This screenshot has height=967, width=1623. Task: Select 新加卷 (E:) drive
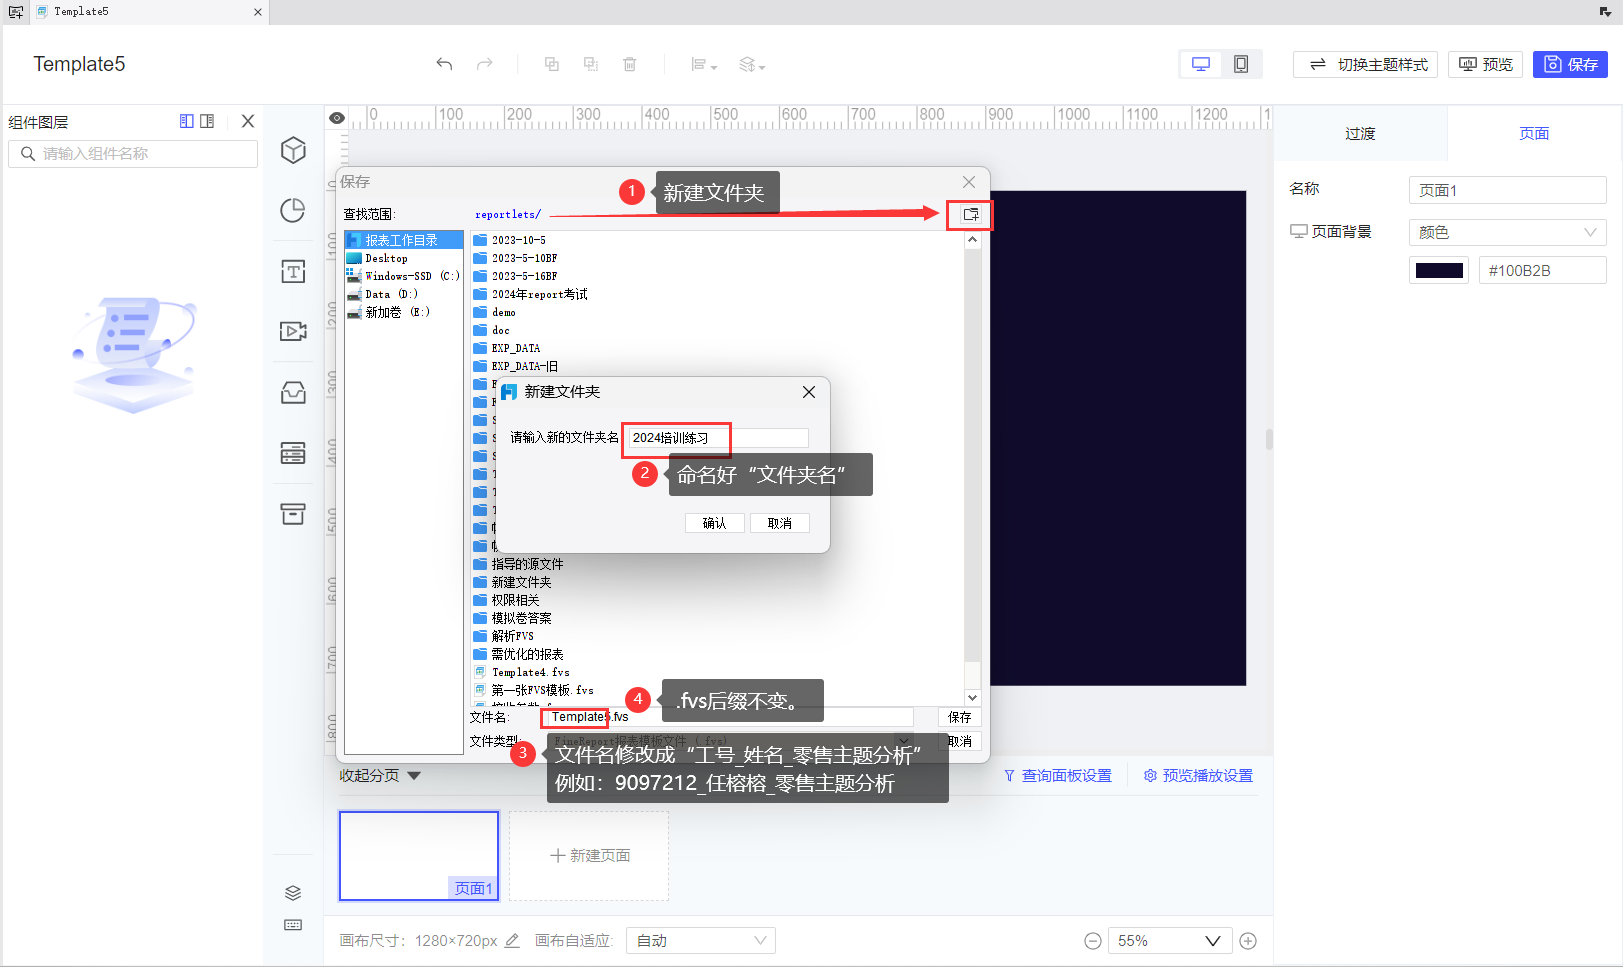(403, 312)
